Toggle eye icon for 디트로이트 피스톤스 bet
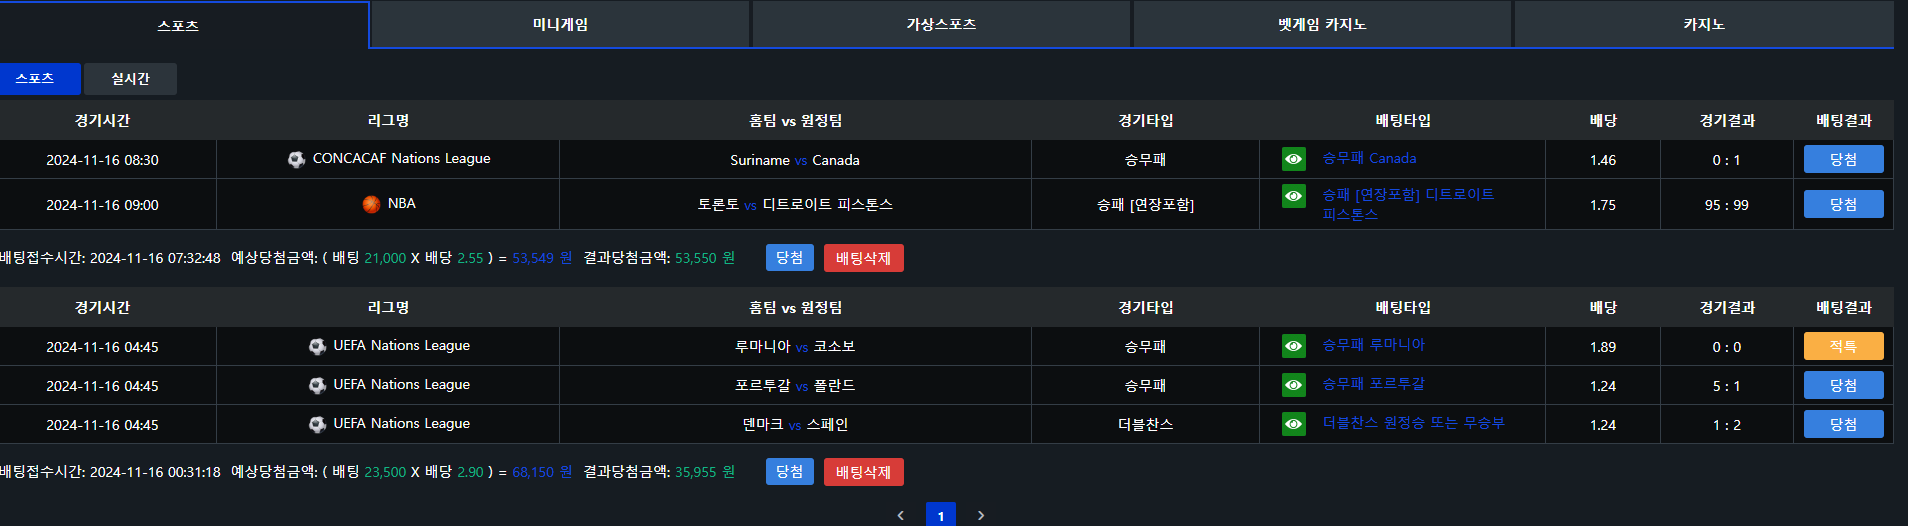Screen dimensions: 1908x526 [x=1293, y=196]
